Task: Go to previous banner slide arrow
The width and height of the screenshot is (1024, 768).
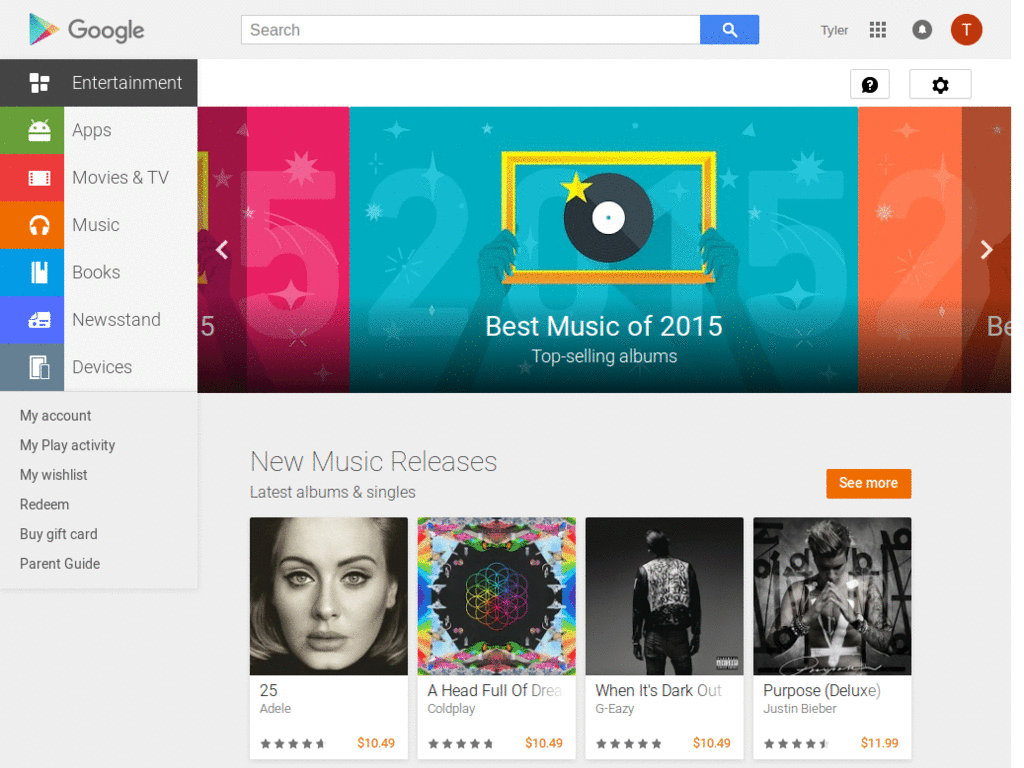Action: [x=222, y=249]
